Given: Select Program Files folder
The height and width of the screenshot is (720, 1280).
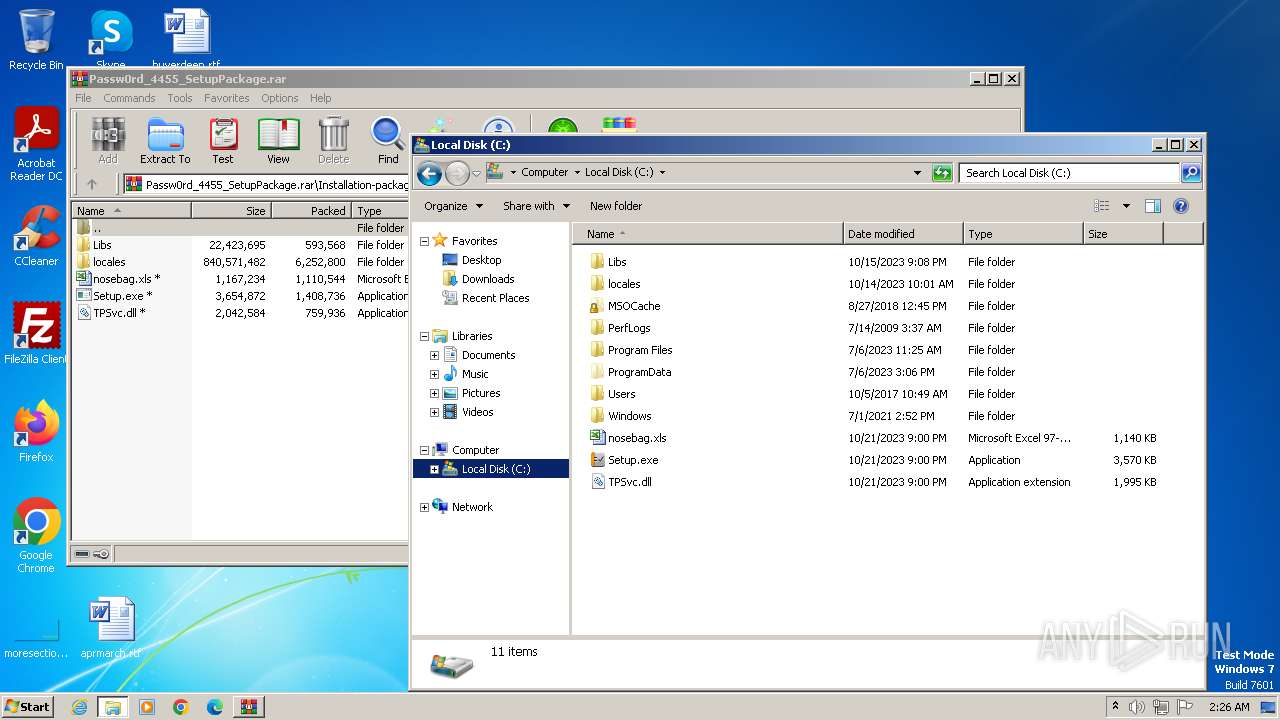Looking at the screenshot, I should 640,350.
